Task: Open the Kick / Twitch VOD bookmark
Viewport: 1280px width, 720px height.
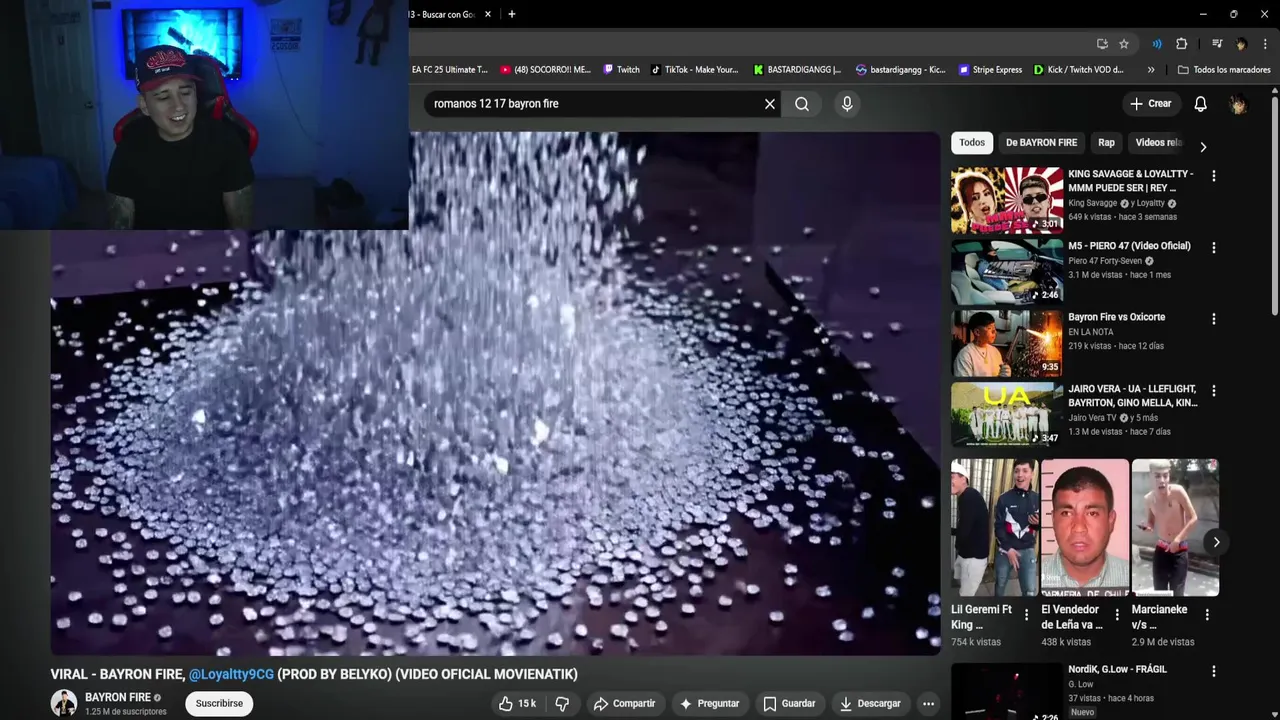Action: (x=1079, y=70)
